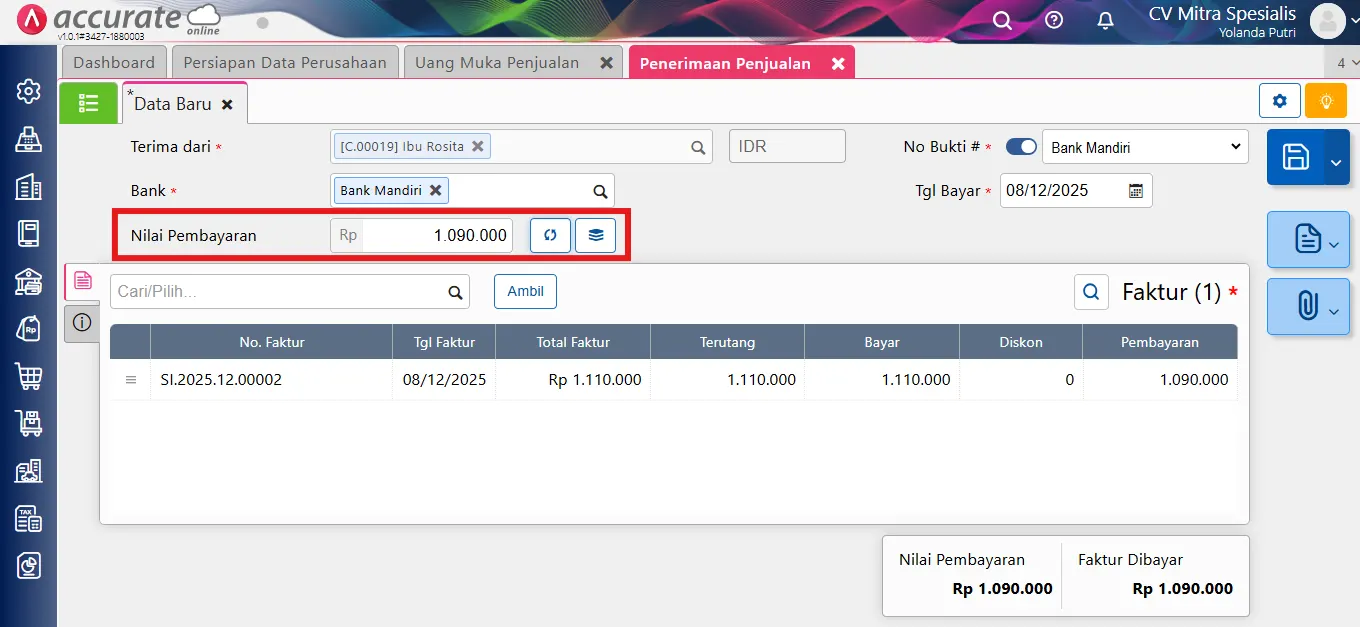This screenshot has height=627, width=1360.
Task: Open the notifications bell icon
Action: click(1105, 21)
